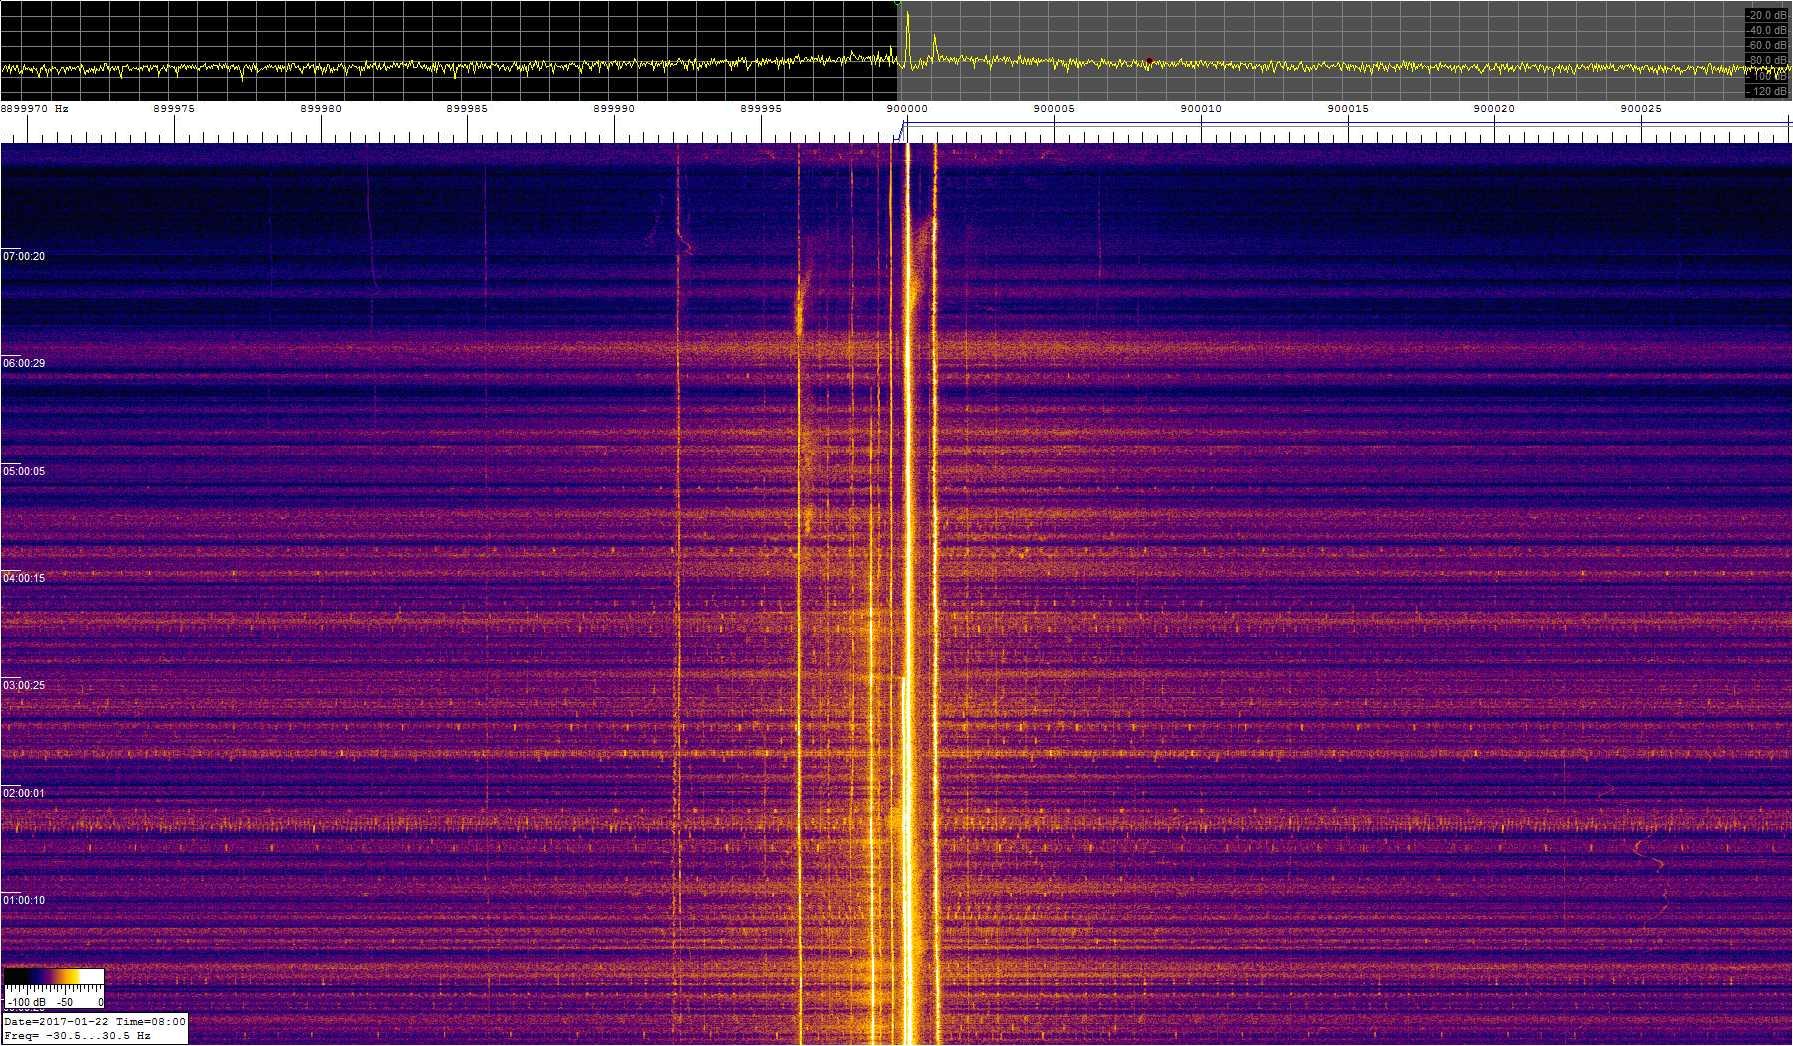Image resolution: width=1793 pixels, height=1046 pixels.
Task: Click the leftmost frequency label ending in Hz
Action: 35,109
